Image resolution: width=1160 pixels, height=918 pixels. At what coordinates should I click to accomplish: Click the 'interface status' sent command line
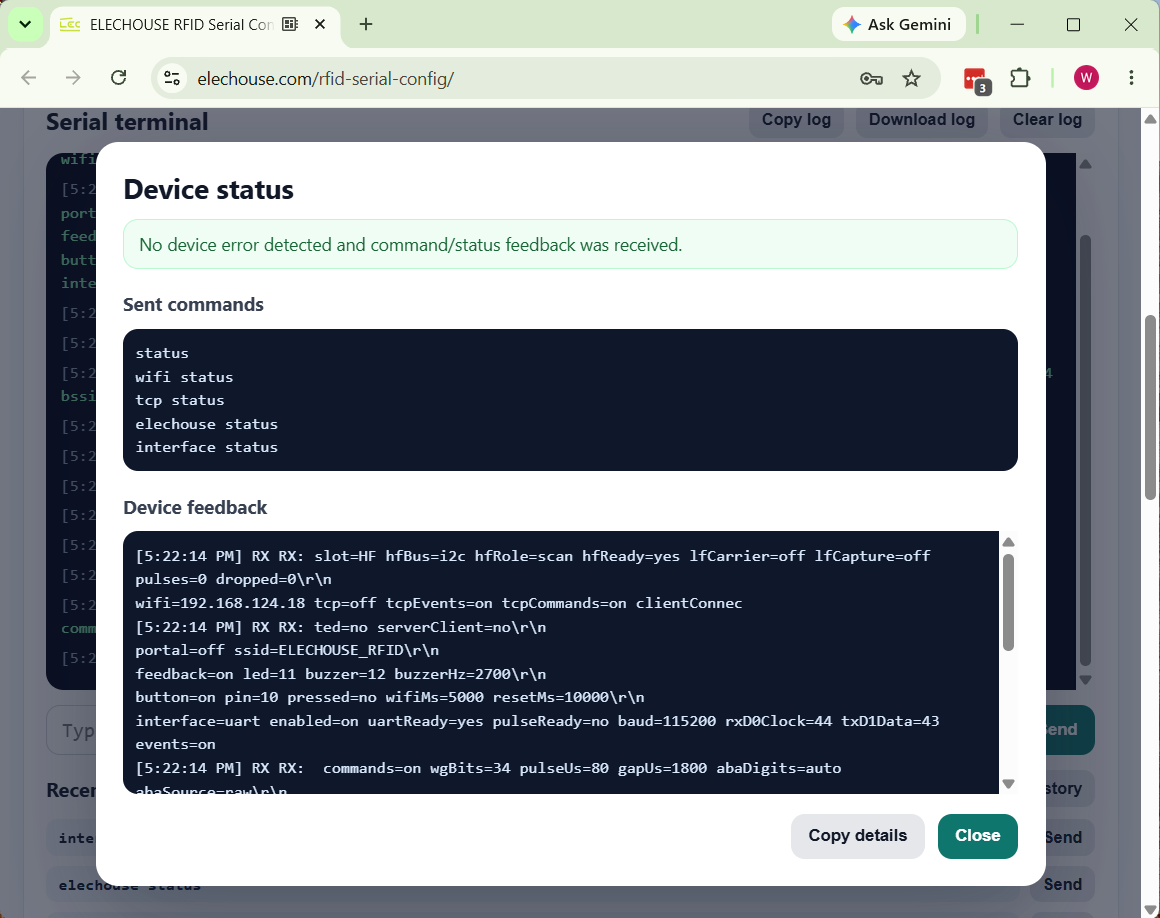click(206, 448)
